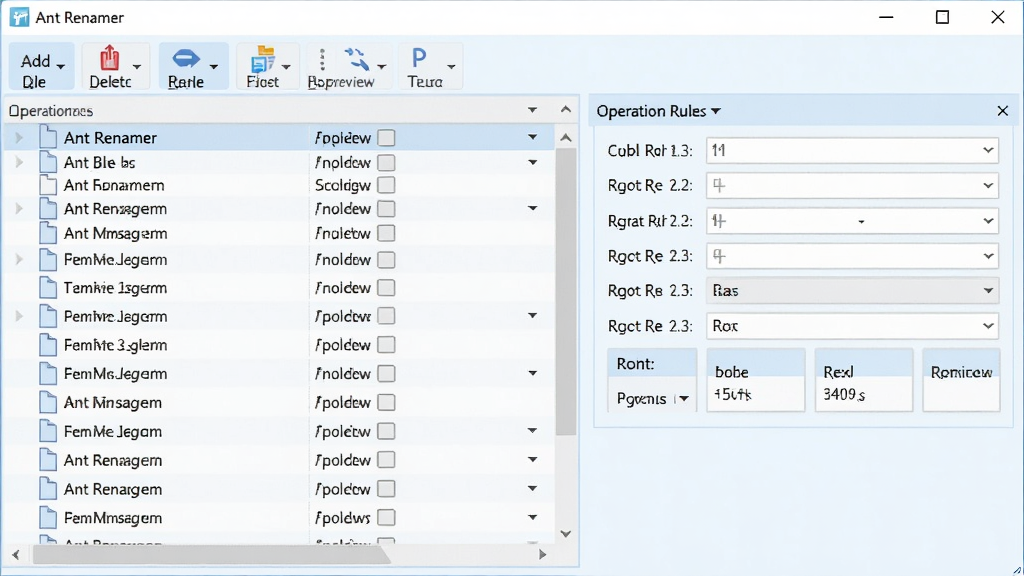
Task: Tick the checkbox in Femive 3sglem row
Action: (x=386, y=345)
